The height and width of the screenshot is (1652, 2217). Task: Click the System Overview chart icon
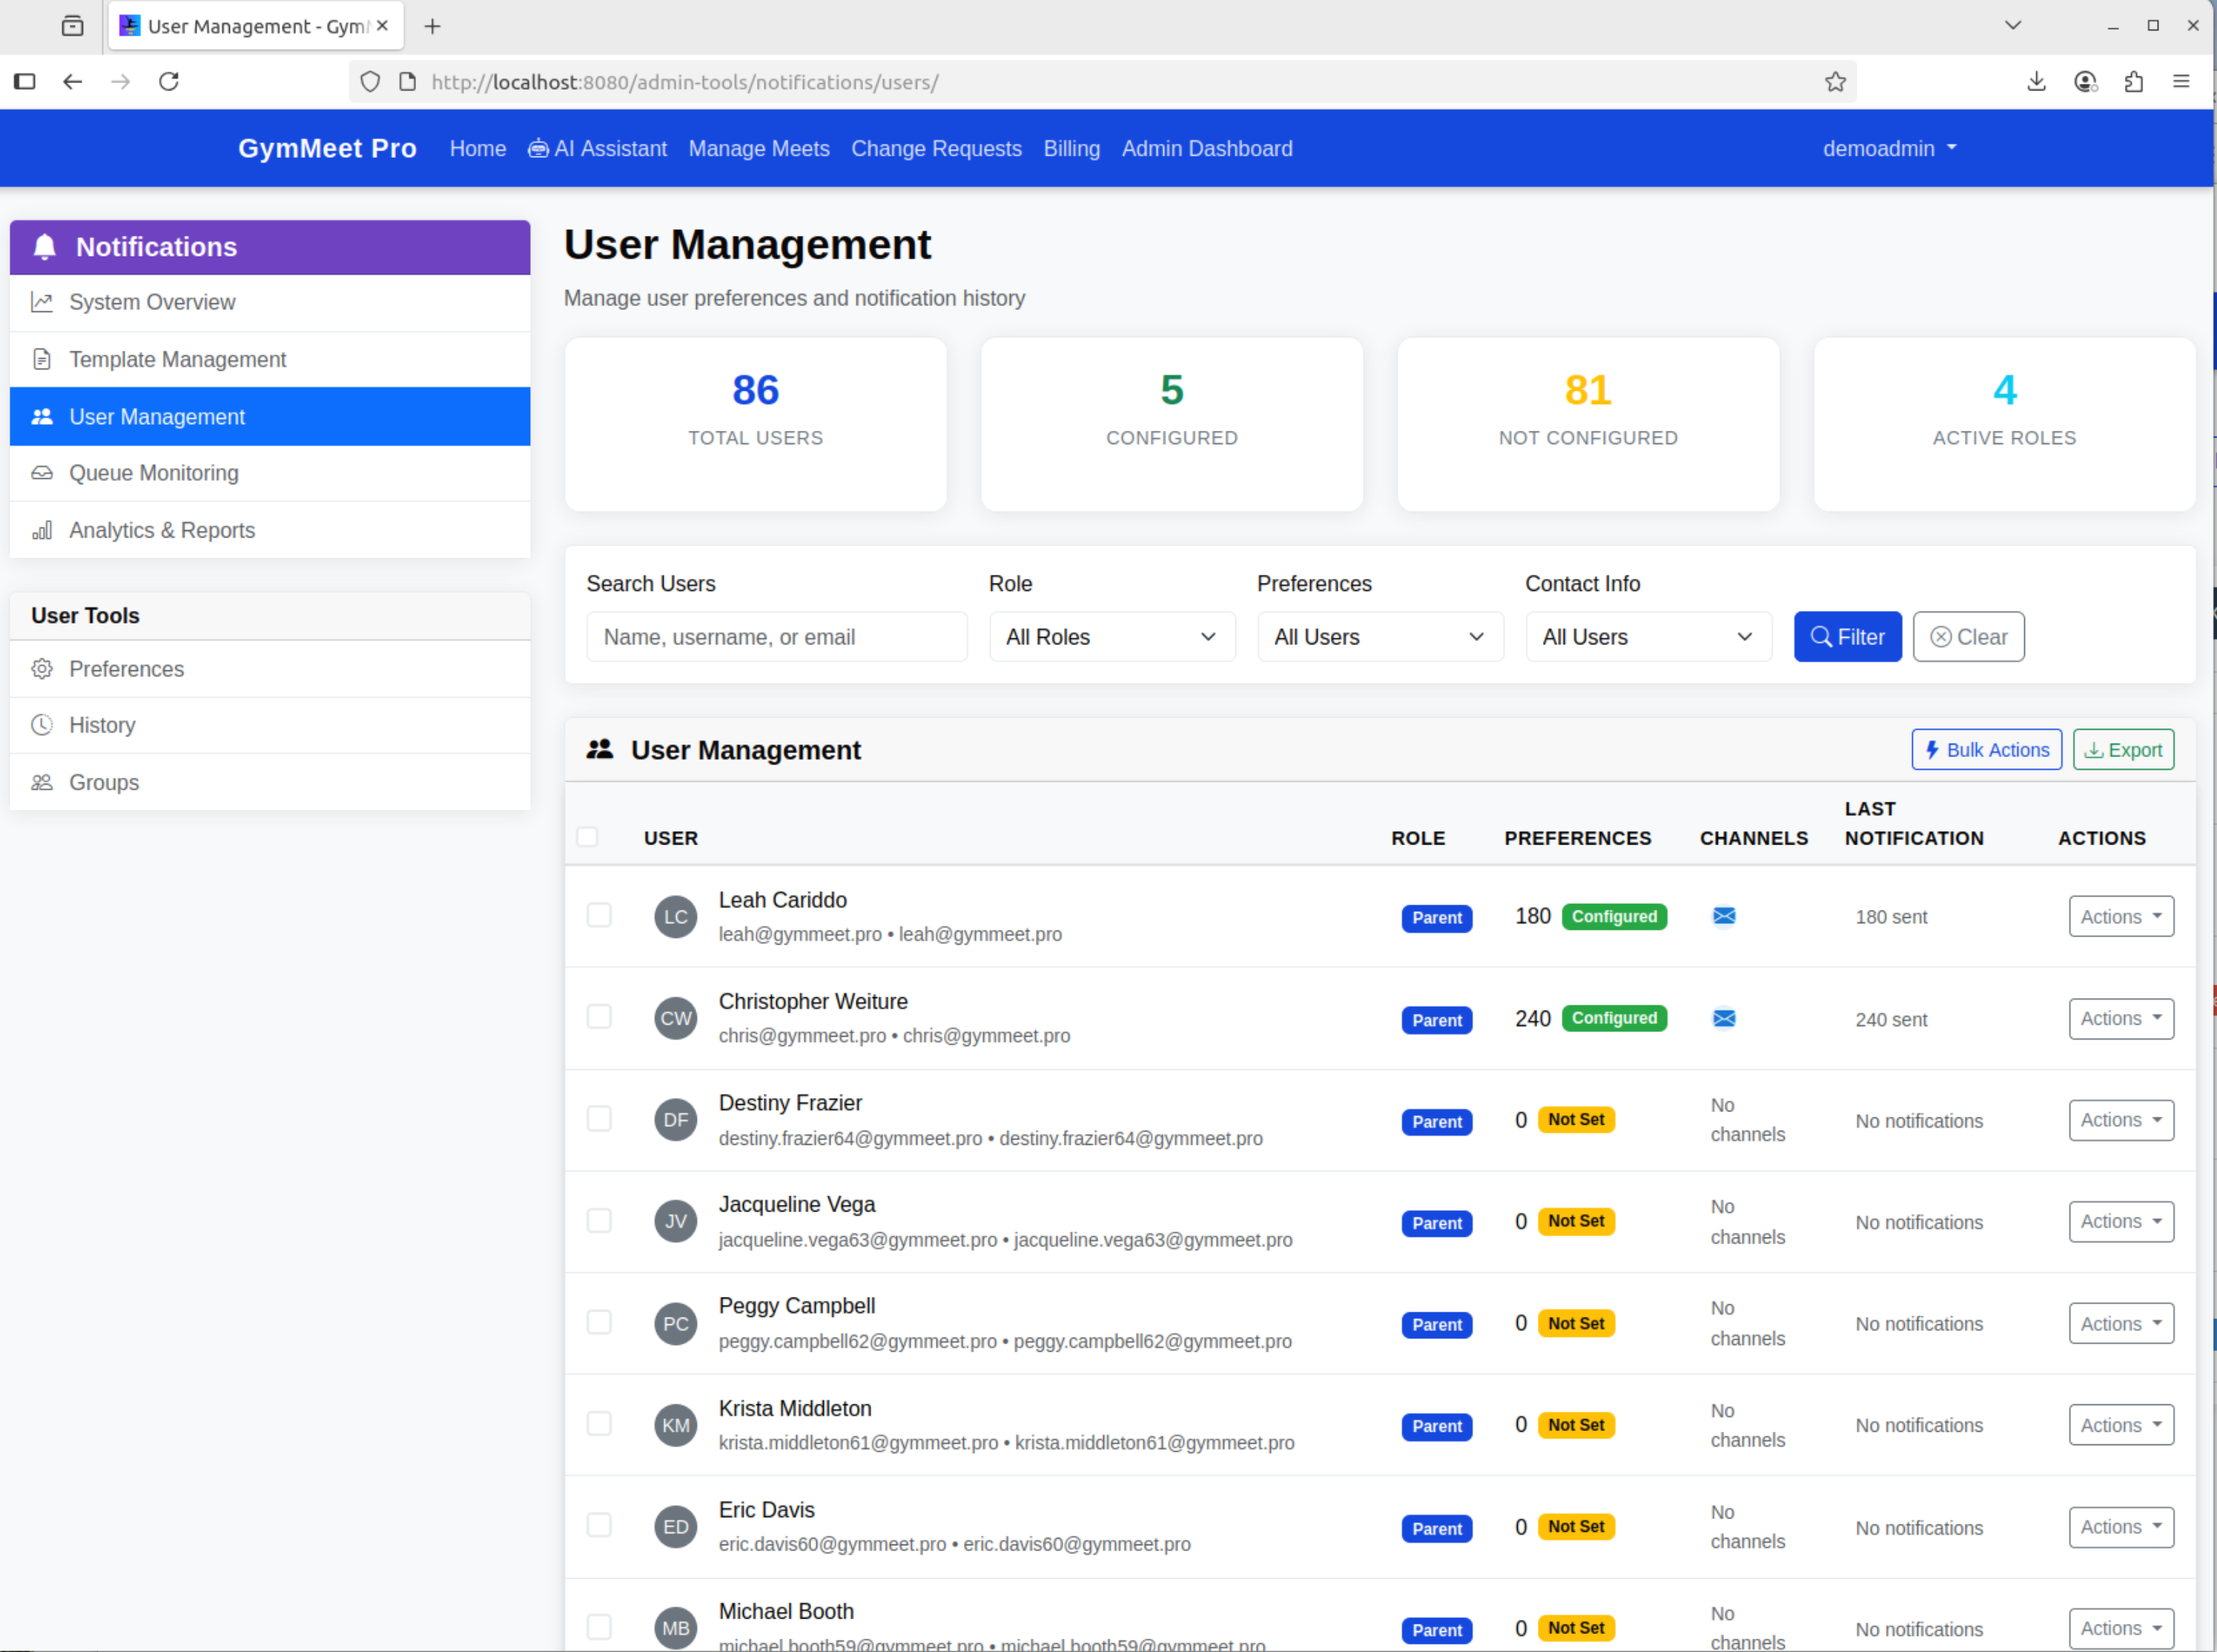[42, 302]
